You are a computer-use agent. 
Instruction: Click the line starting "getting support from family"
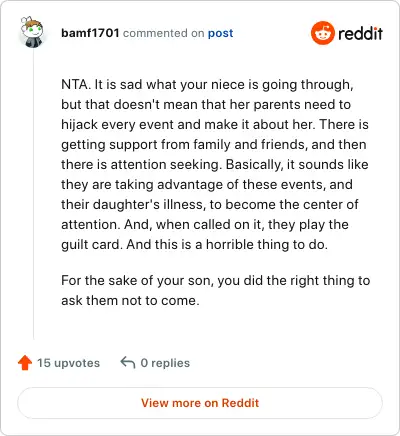tap(214, 144)
